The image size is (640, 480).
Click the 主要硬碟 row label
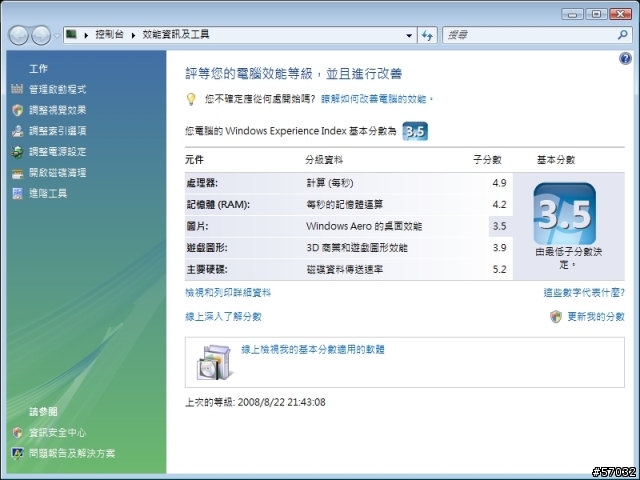pos(207,269)
